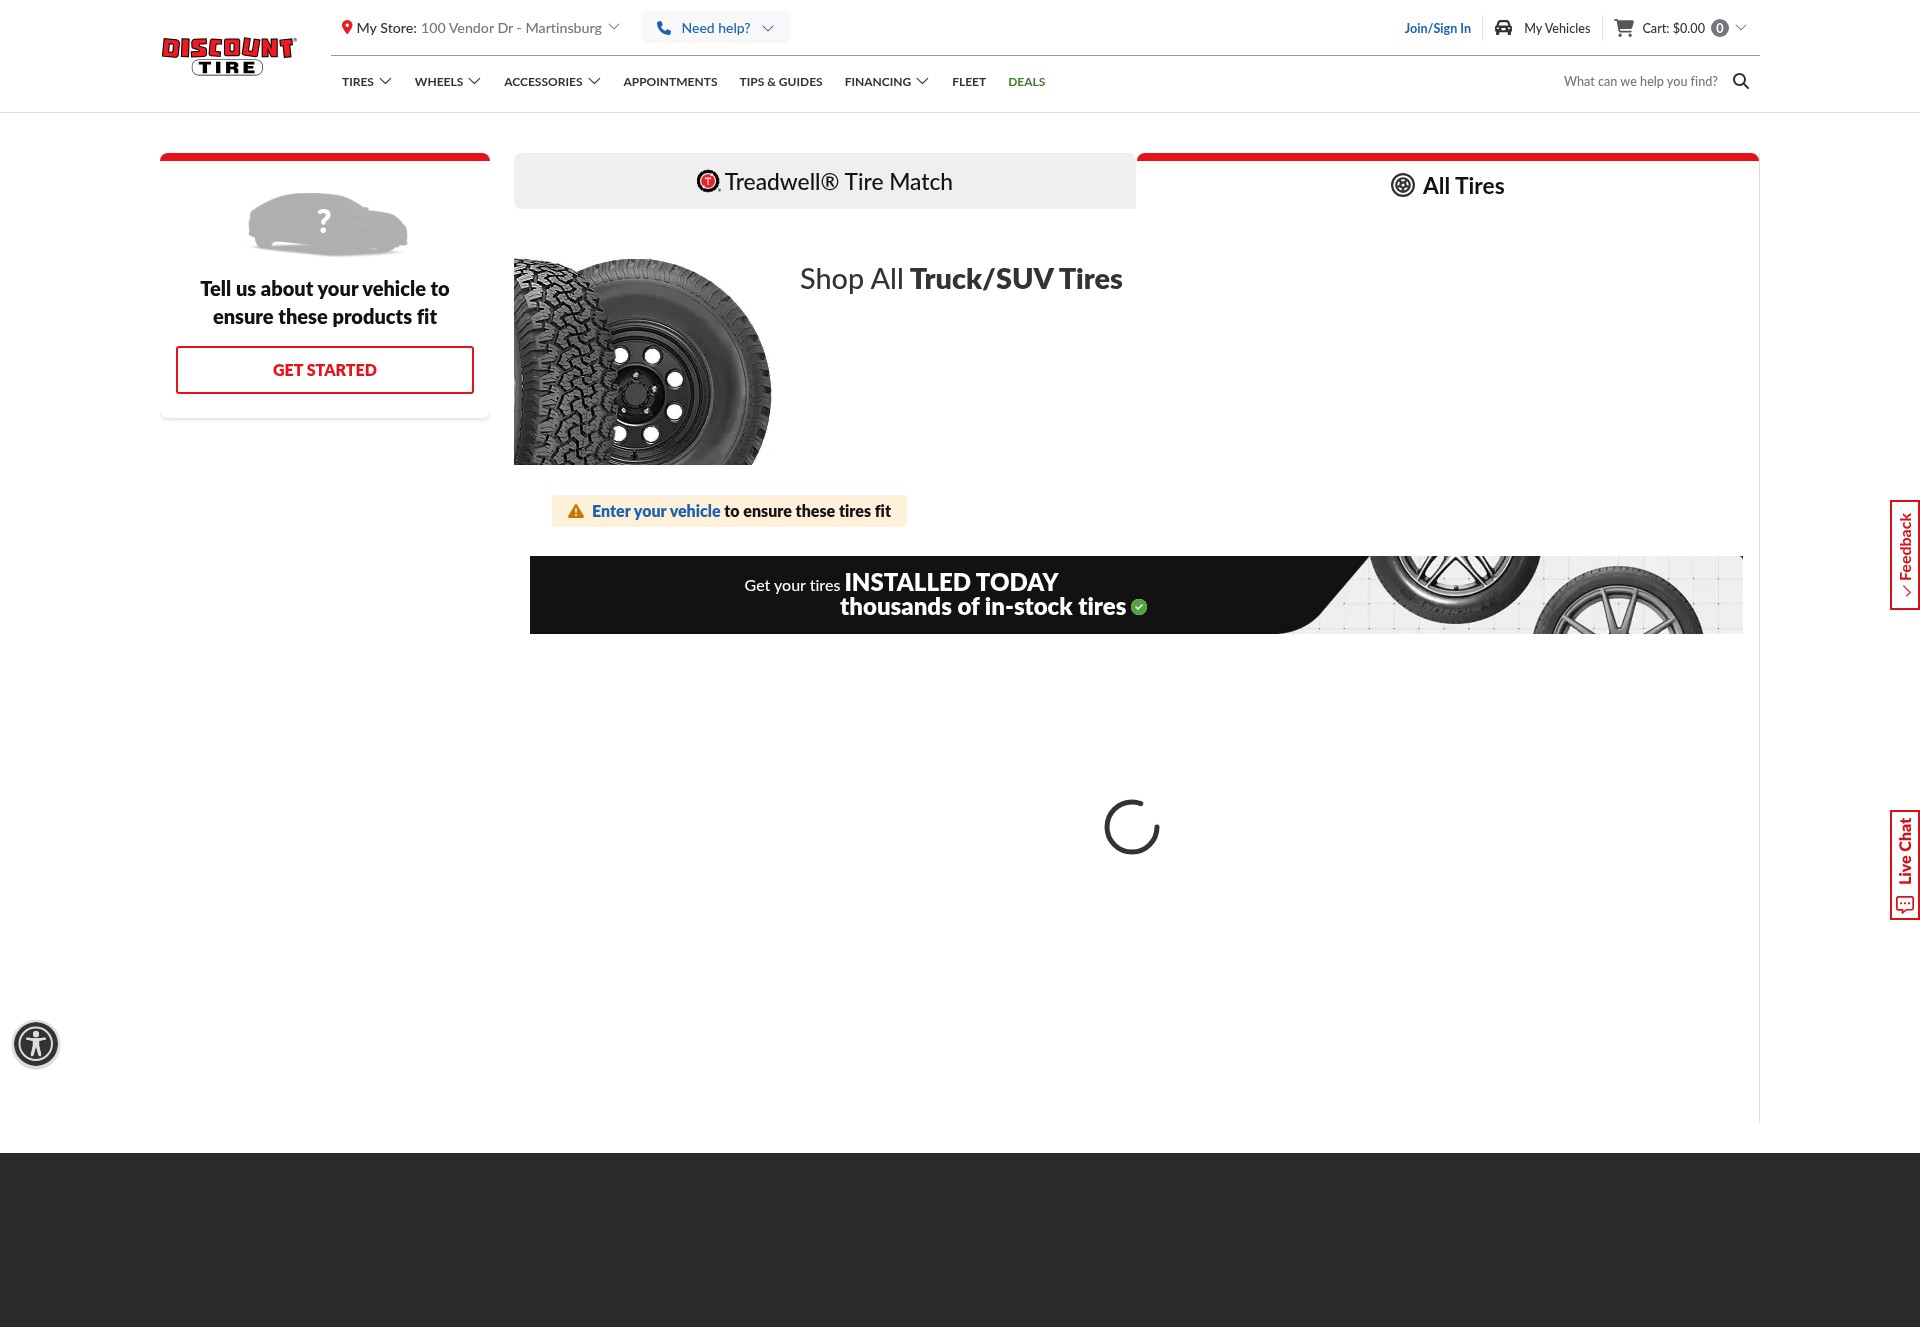Click Join/Sign In link
Image resolution: width=1920 pixels, height=1327 pixels.
coord(1437,28)
